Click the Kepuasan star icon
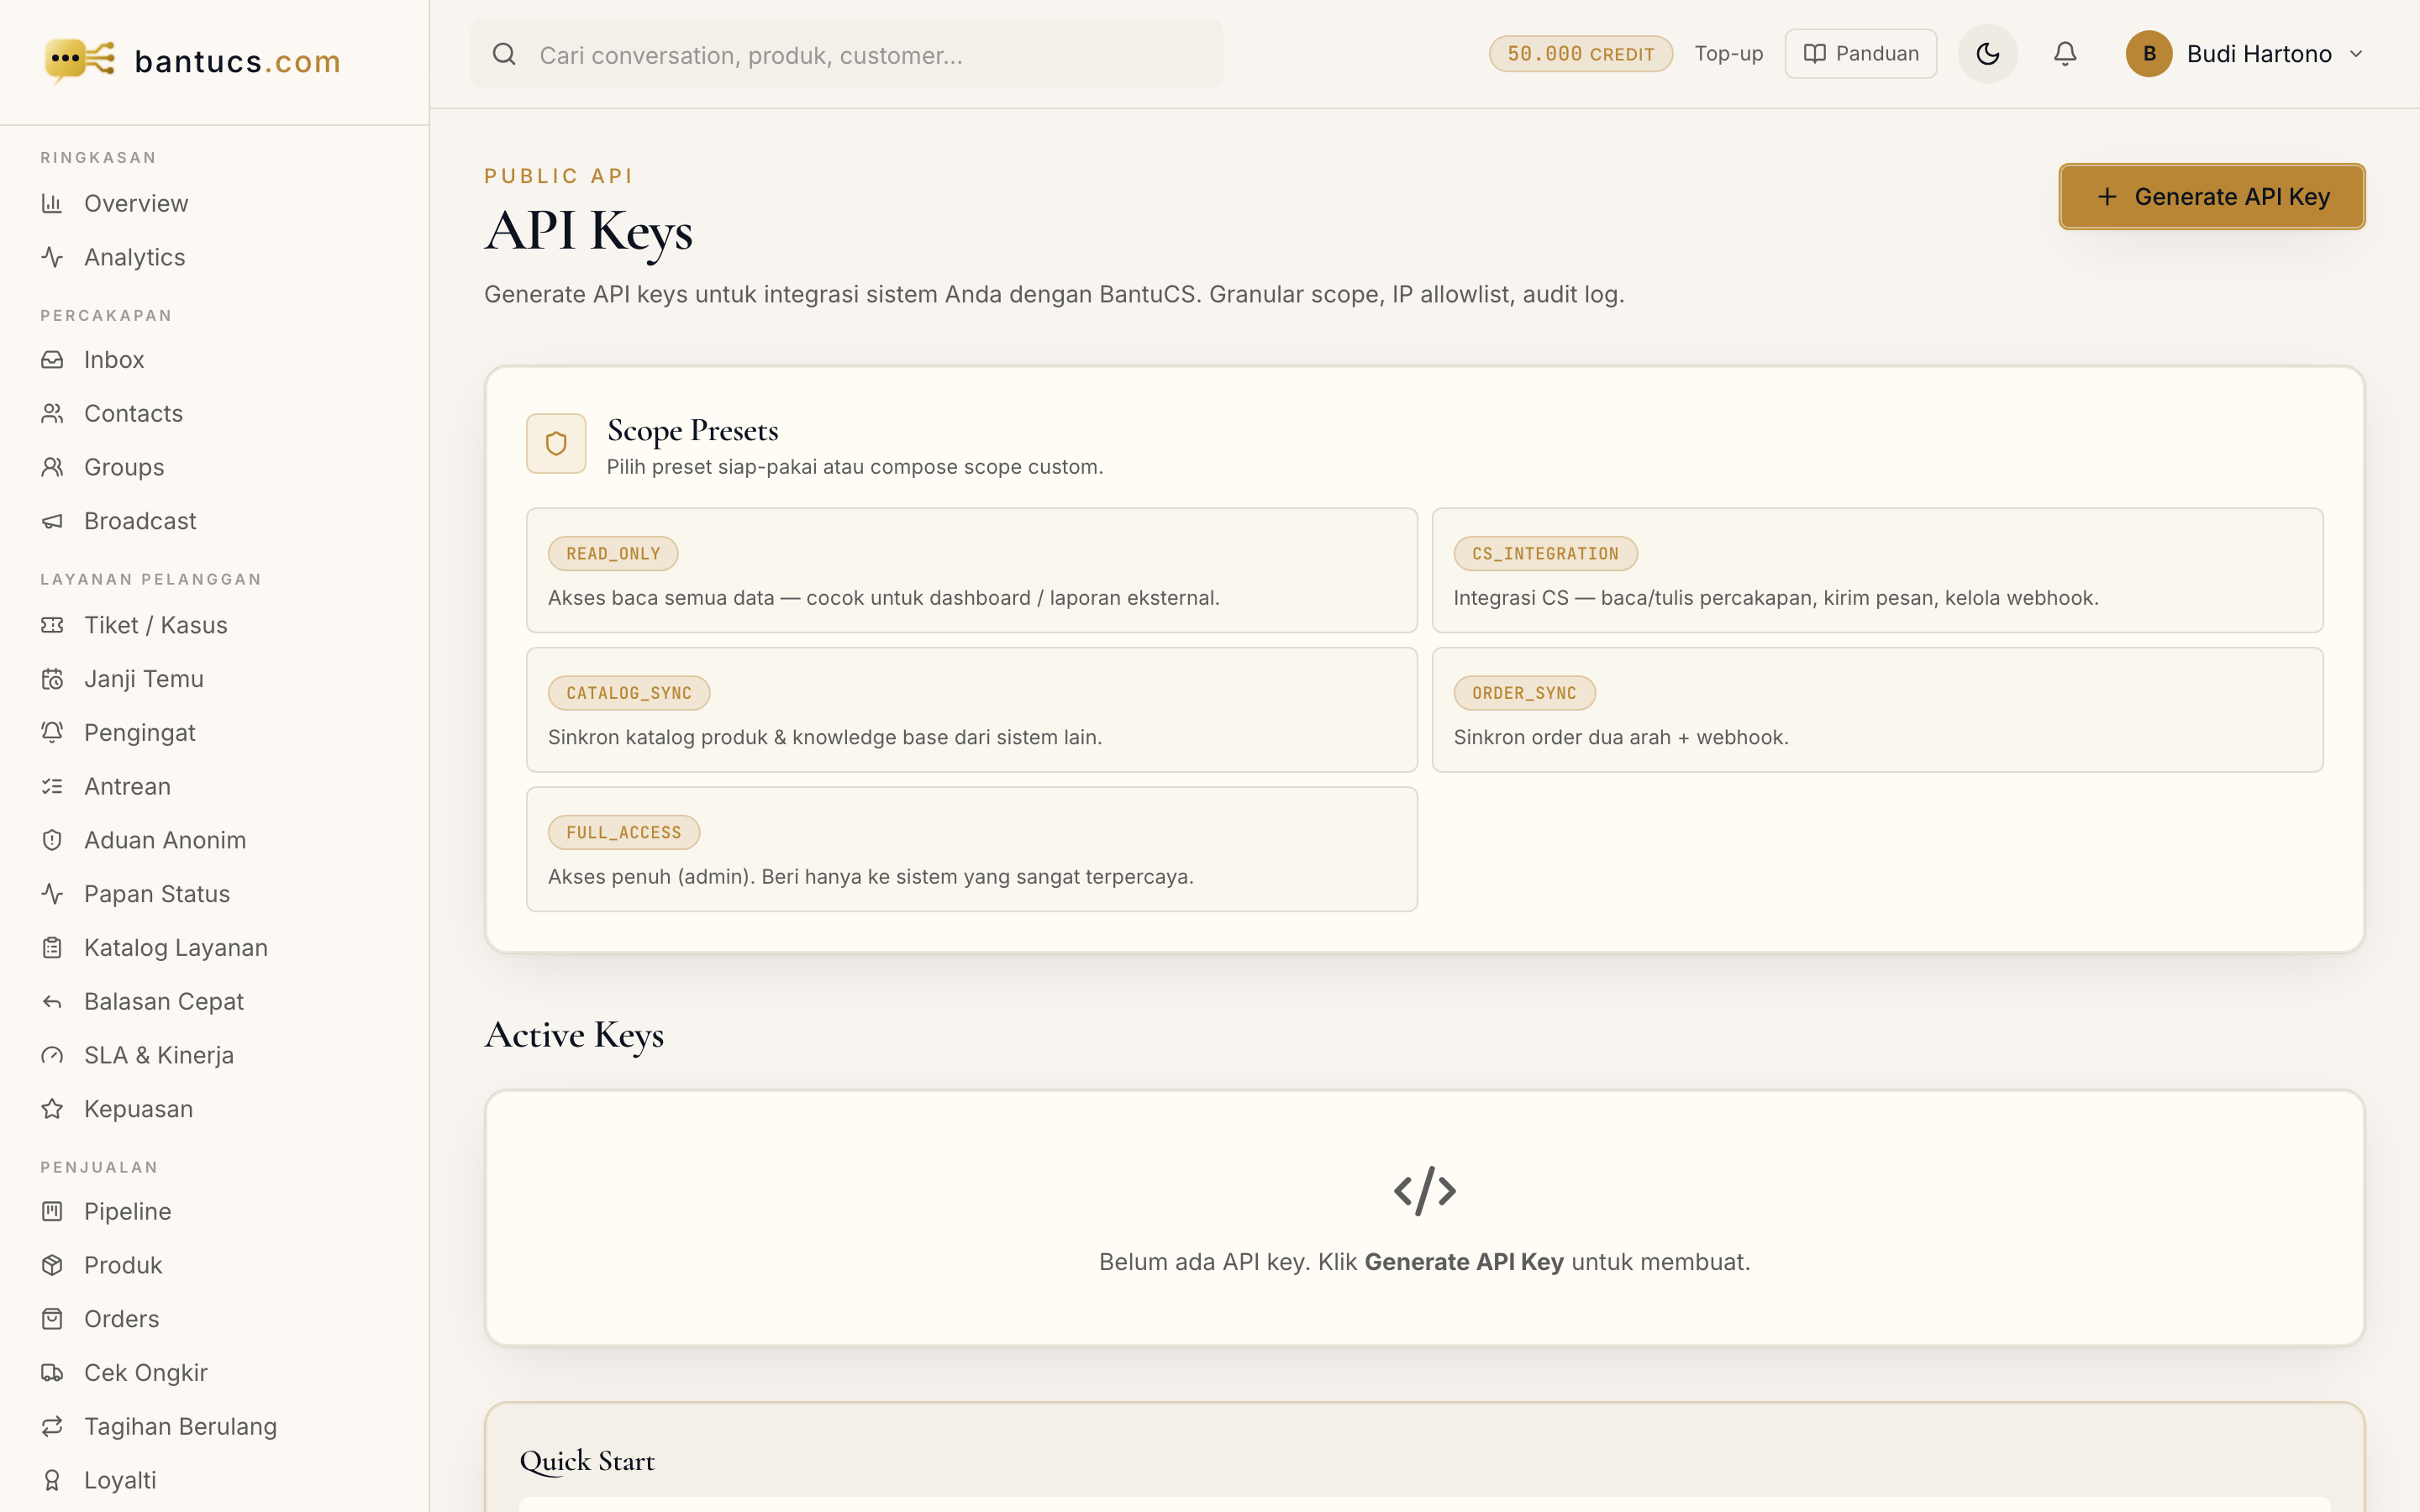This screenshot has width=2420, height=1512. [52, 1109]
